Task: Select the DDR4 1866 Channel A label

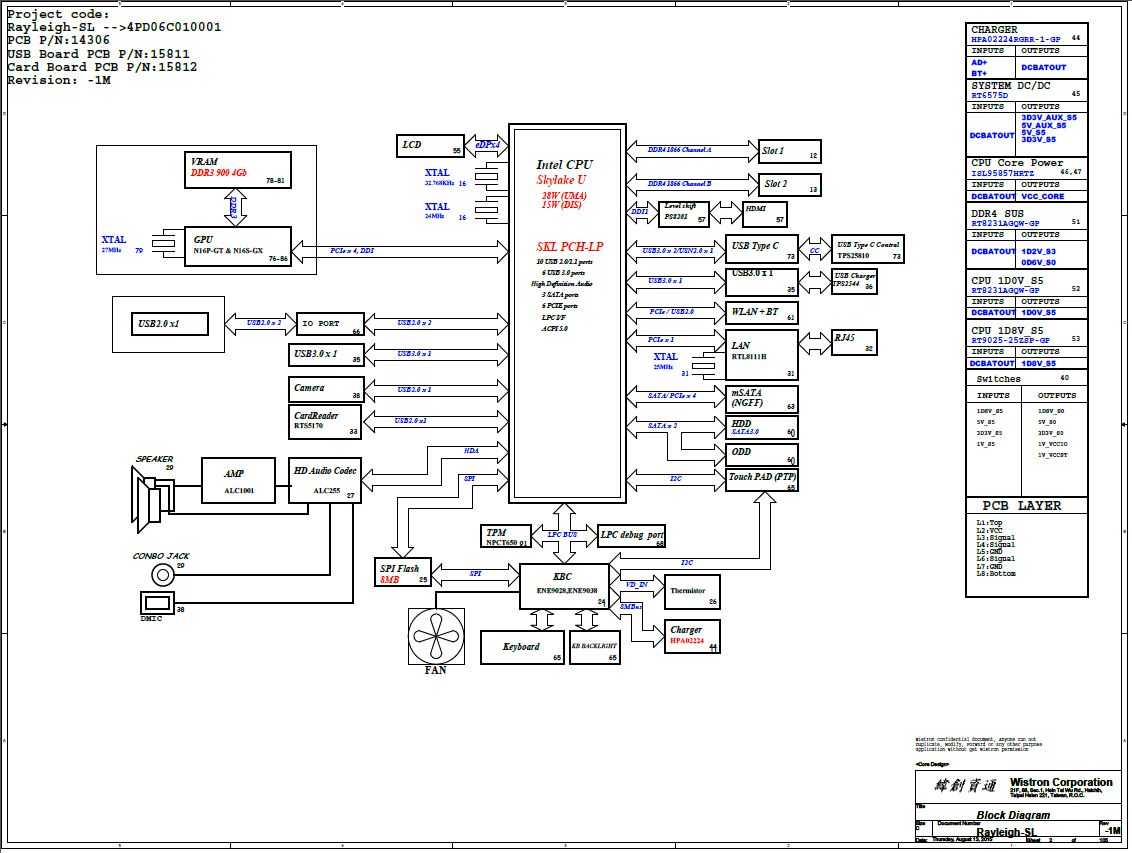Action: [679, 150]
